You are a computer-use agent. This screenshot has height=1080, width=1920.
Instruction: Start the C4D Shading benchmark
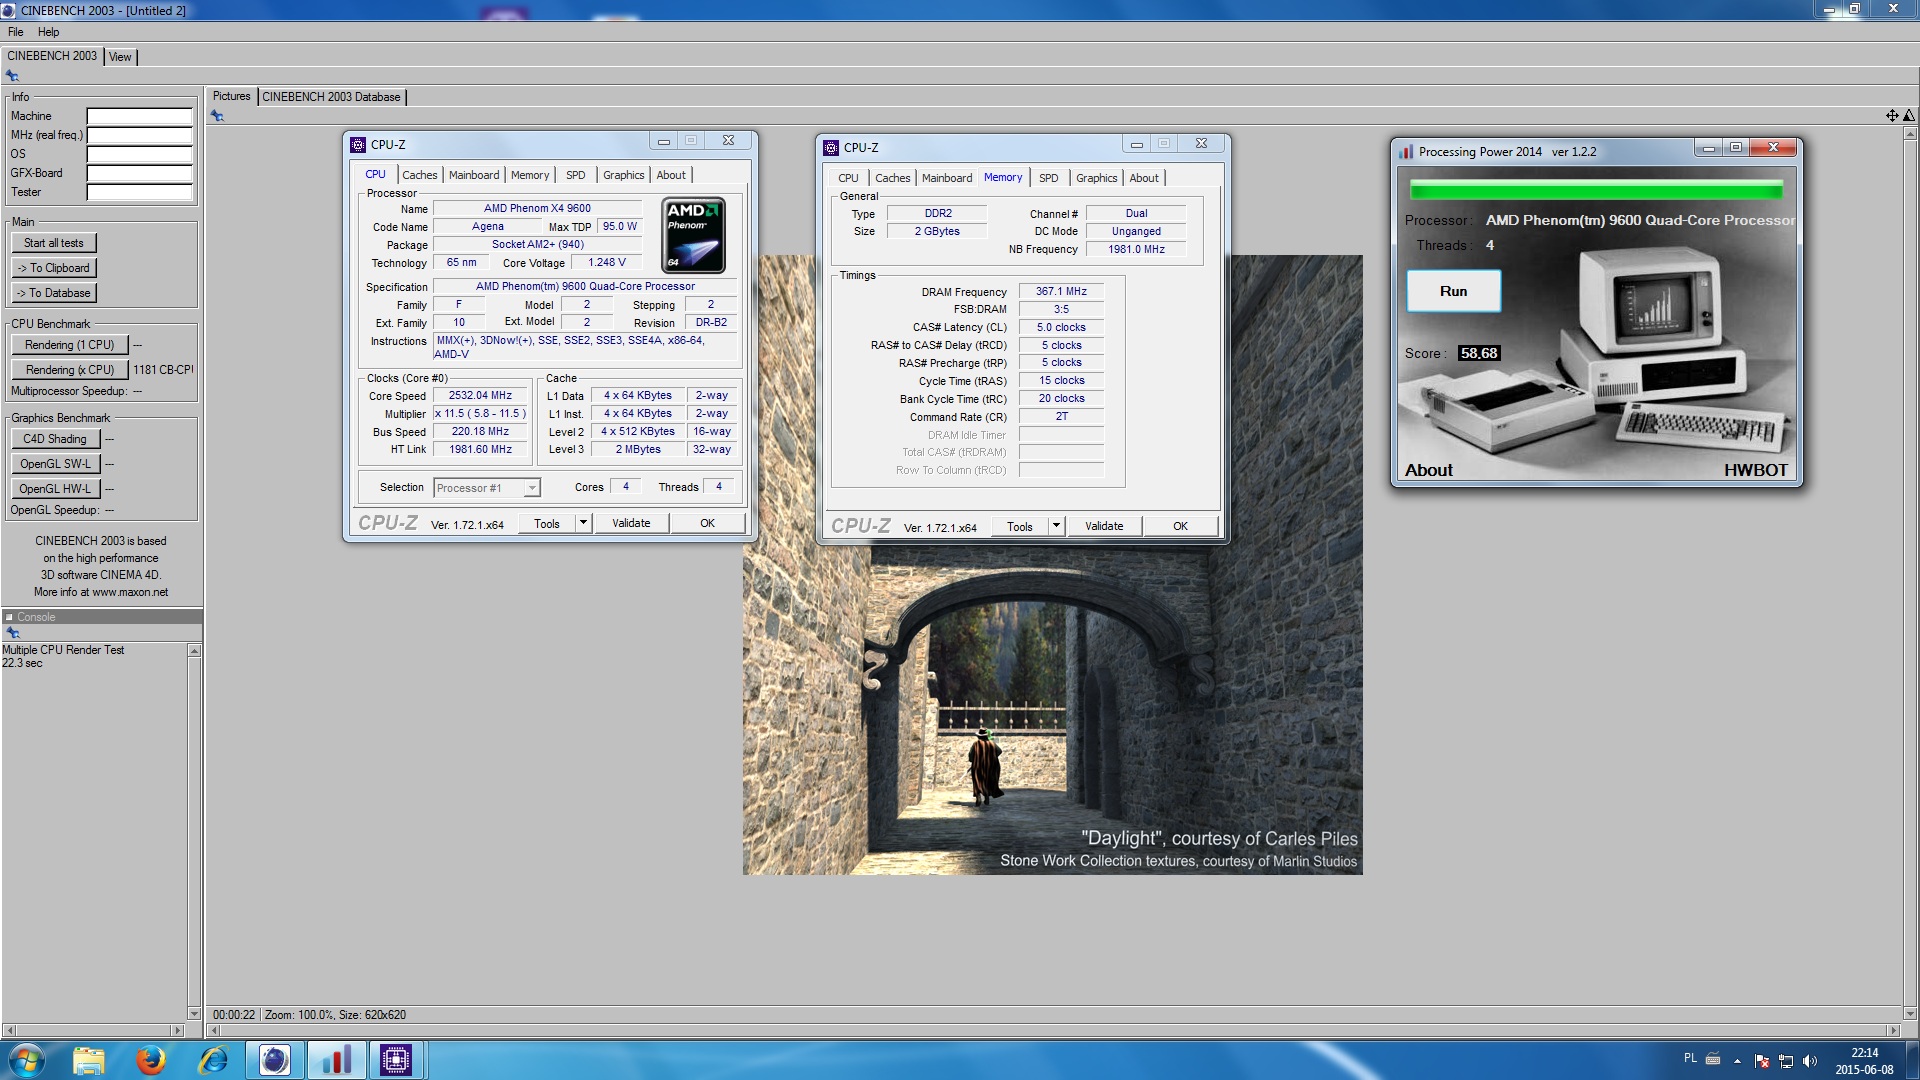click(55, 439)
